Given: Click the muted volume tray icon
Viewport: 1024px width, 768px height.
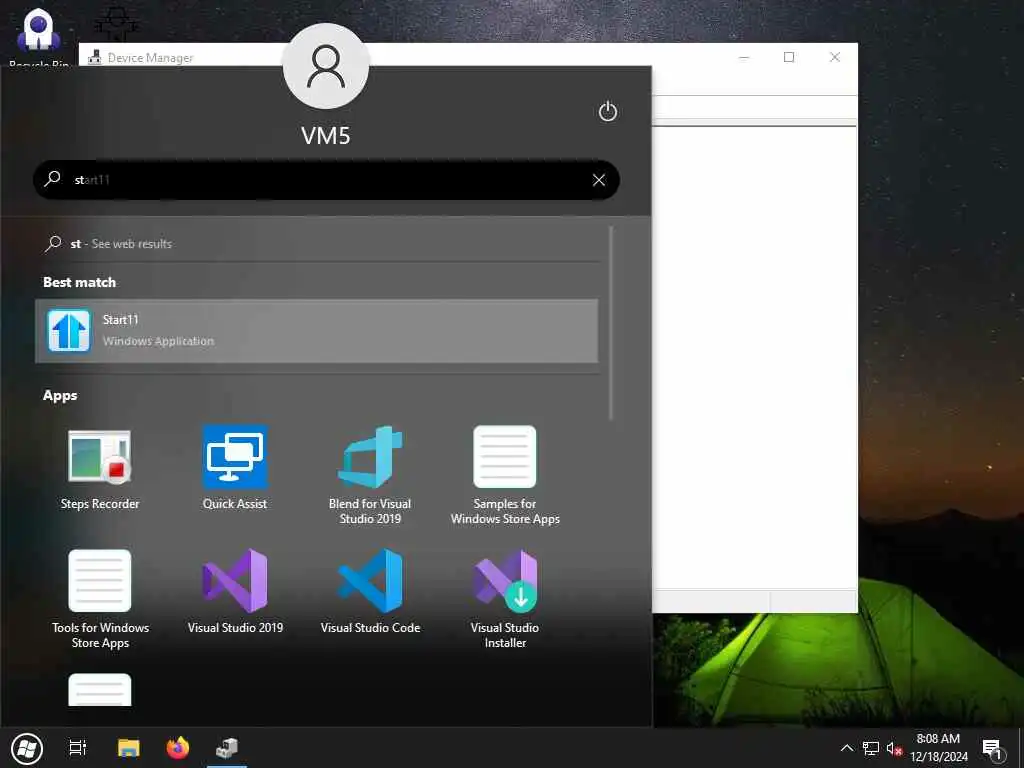Looking at the screenshot, I should 894,748.
